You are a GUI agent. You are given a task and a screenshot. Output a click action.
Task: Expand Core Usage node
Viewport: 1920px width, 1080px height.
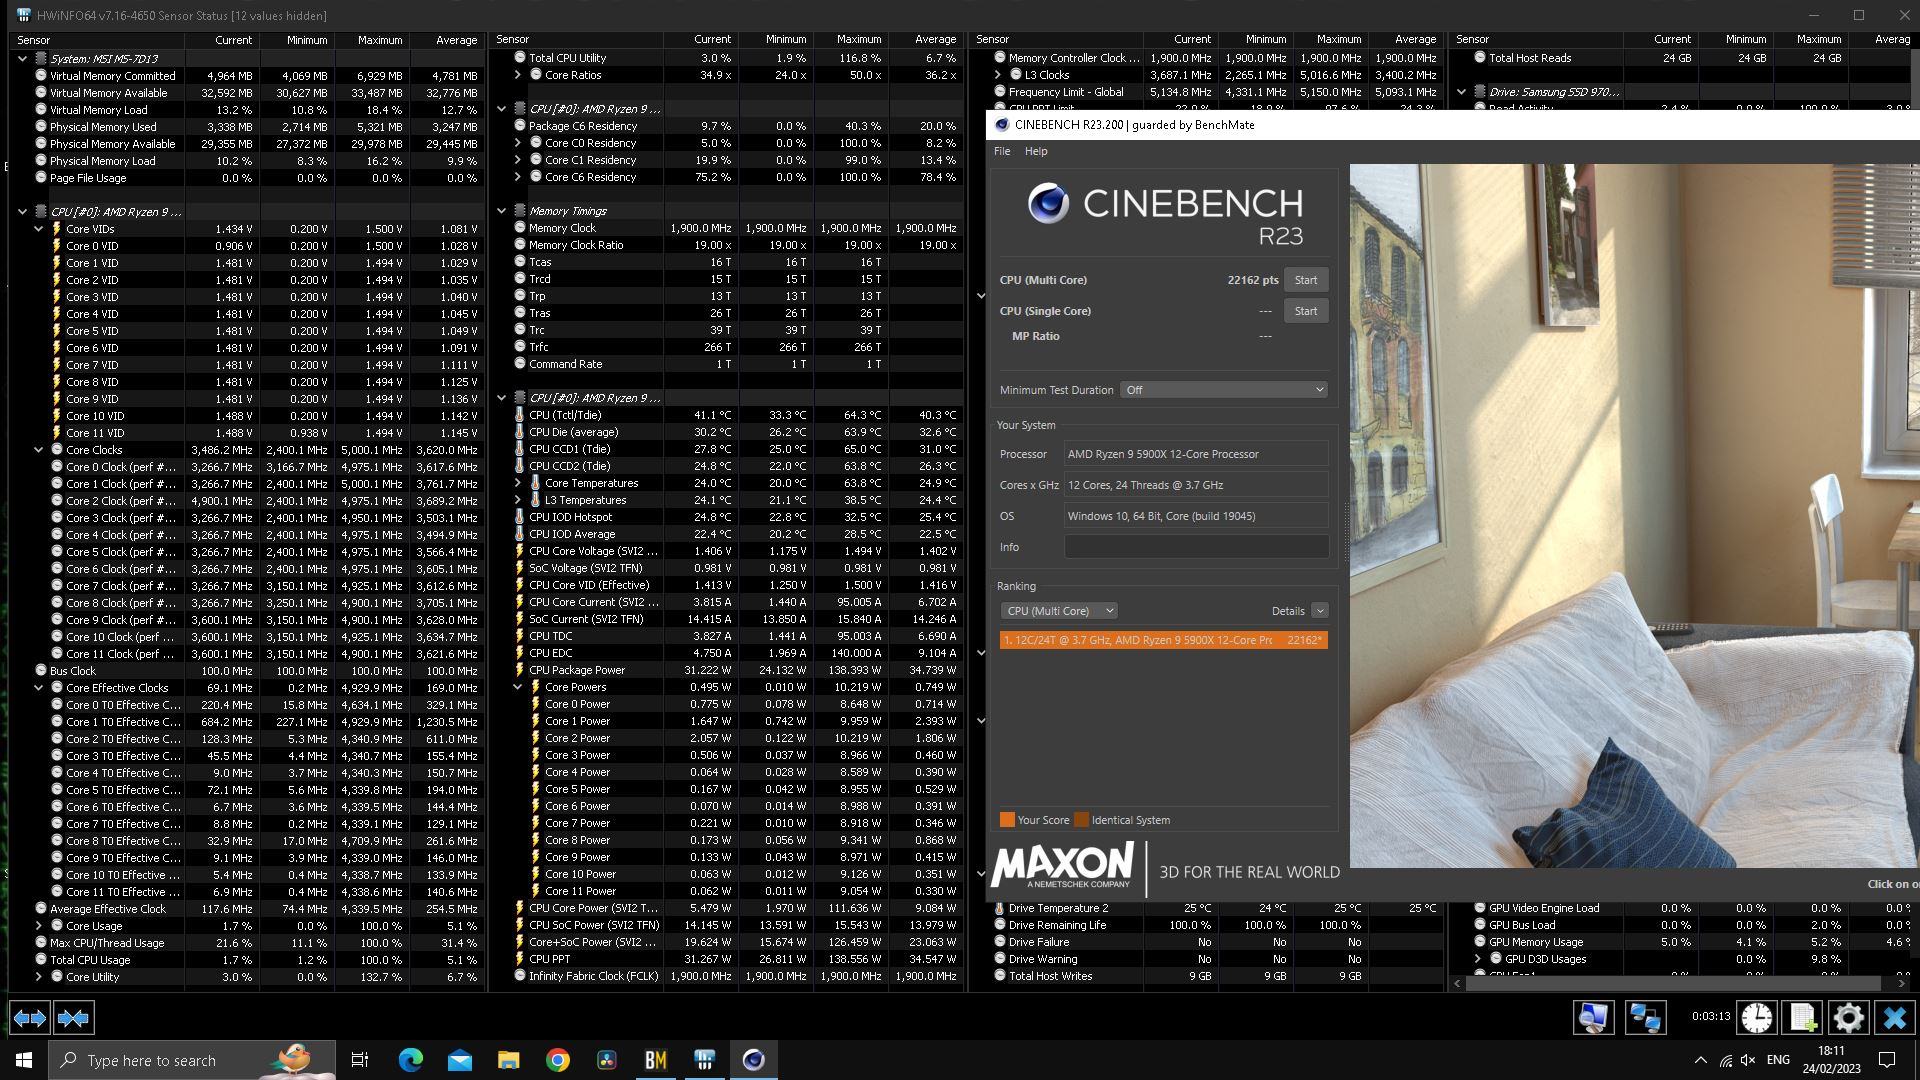39,926
